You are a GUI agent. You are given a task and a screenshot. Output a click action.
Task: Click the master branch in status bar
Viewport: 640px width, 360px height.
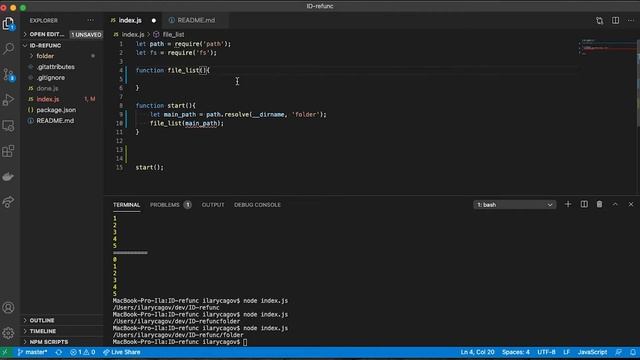pyautogui.click(x=33, y=352)
